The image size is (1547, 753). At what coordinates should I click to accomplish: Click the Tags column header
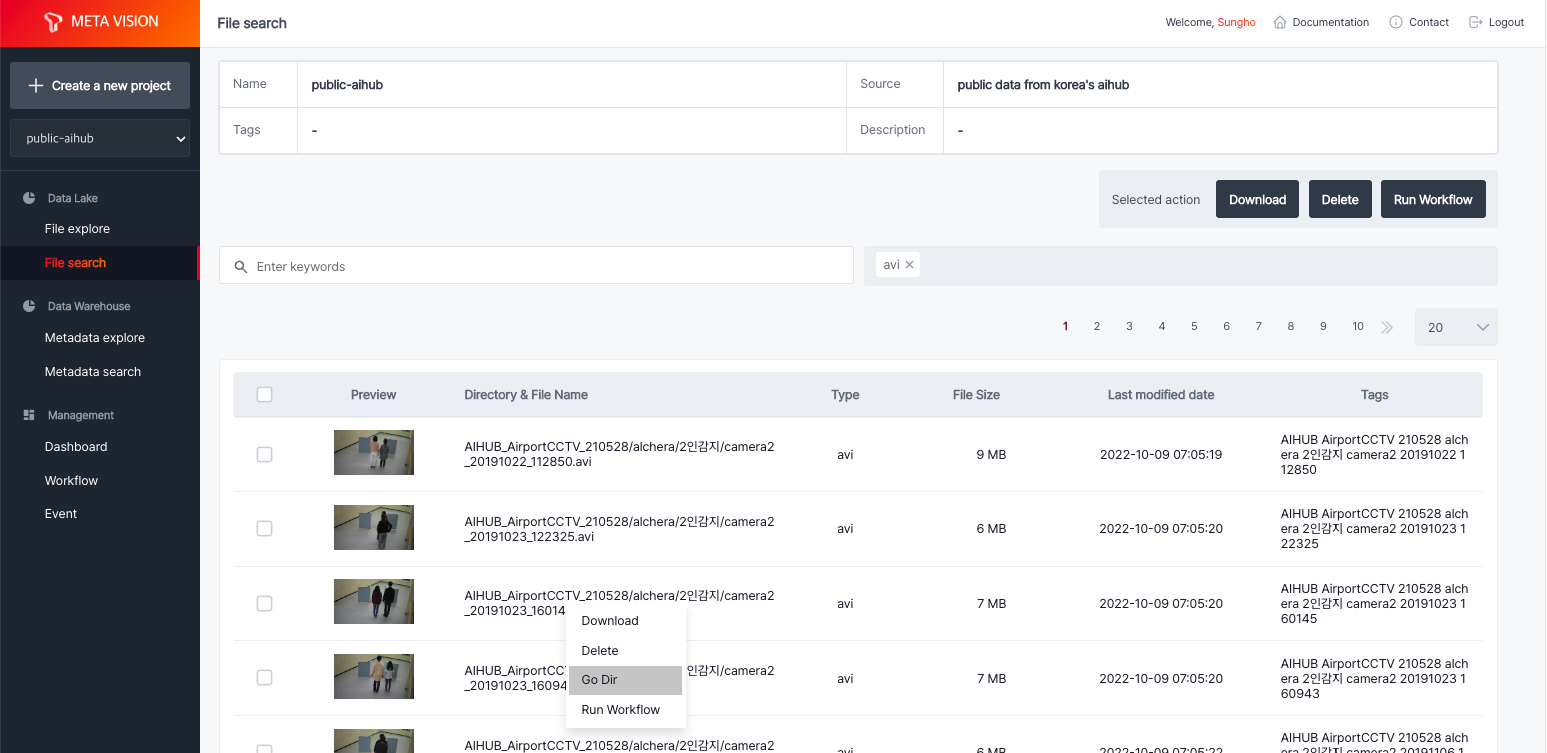pos(1375,395)
